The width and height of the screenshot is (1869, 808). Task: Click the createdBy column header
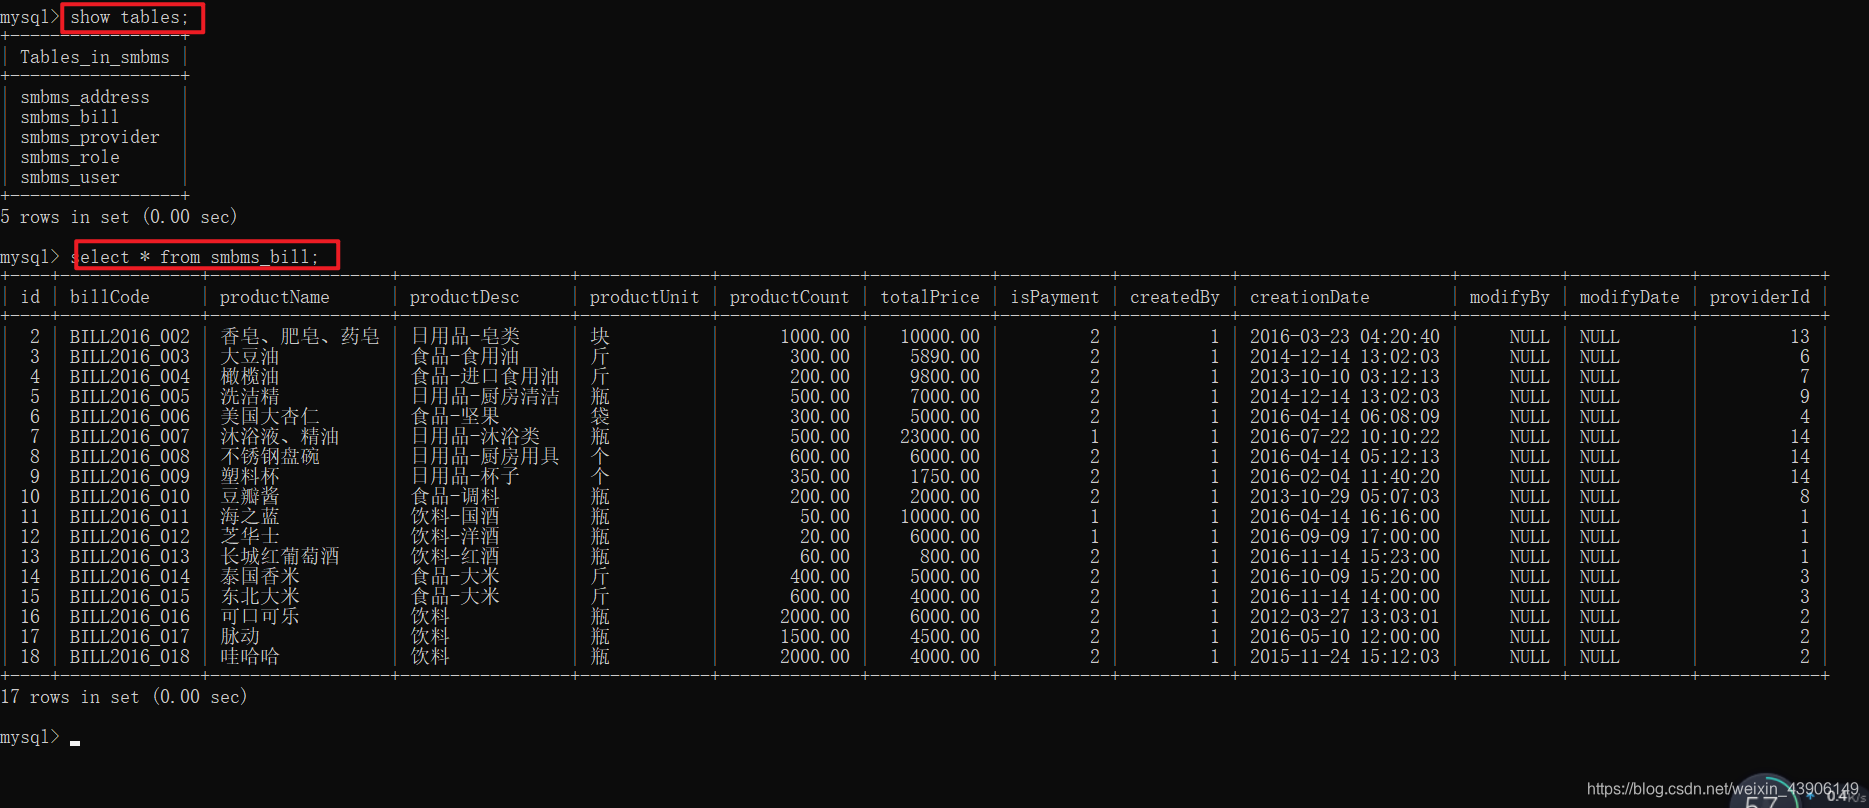click(1175, 297)
